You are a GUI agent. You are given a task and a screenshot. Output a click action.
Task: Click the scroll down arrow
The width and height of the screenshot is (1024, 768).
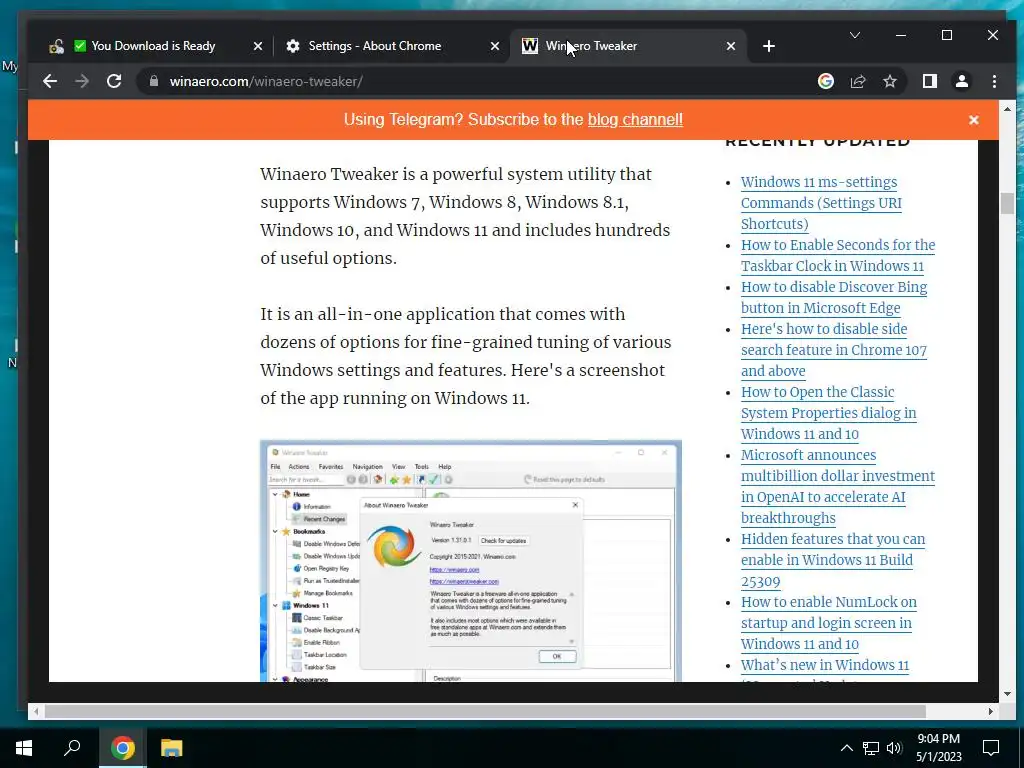1007,694
